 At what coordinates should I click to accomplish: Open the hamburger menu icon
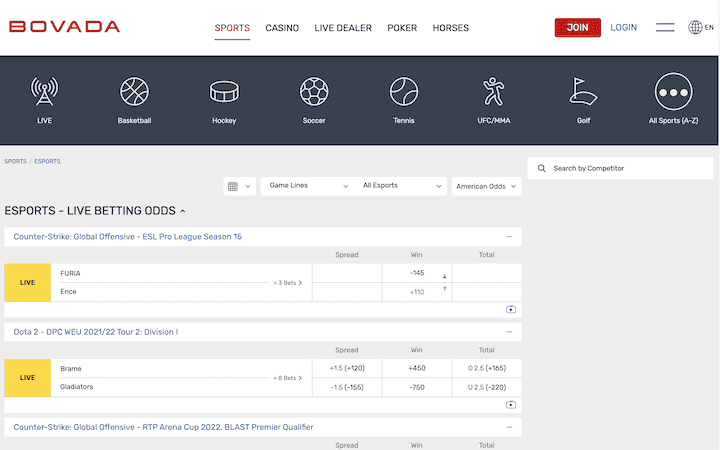[x=665, y=28]
